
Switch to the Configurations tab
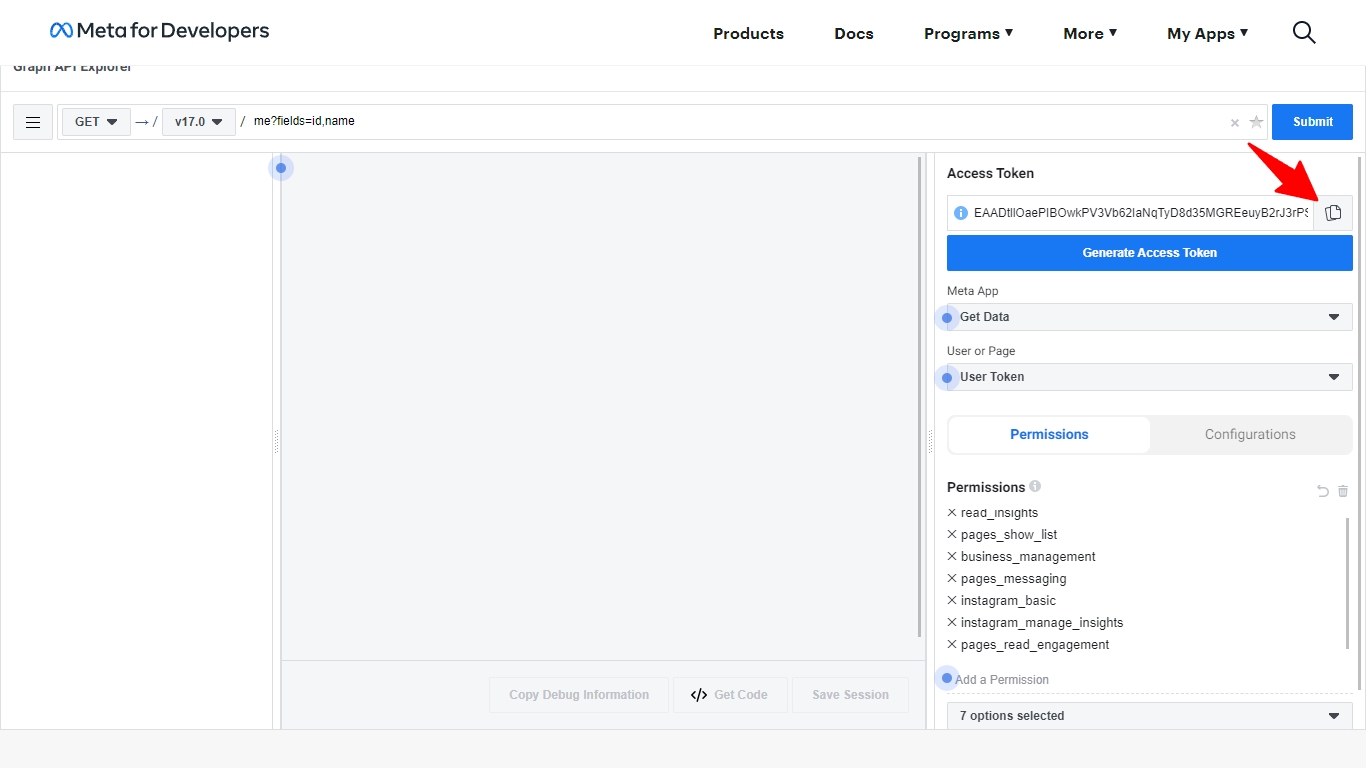[x=1250, y=435]
